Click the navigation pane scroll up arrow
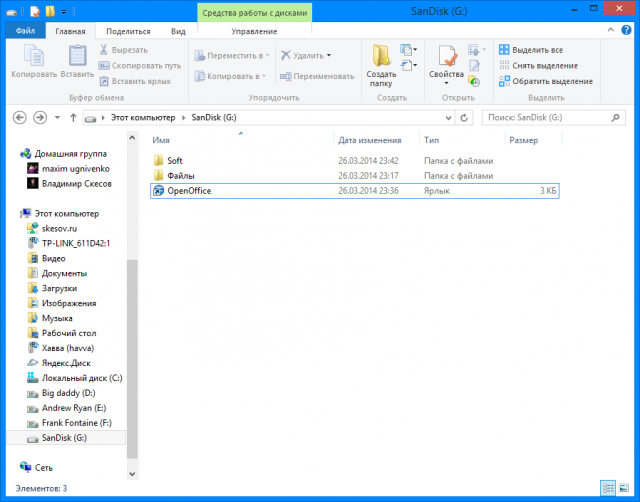 [132, 138]
